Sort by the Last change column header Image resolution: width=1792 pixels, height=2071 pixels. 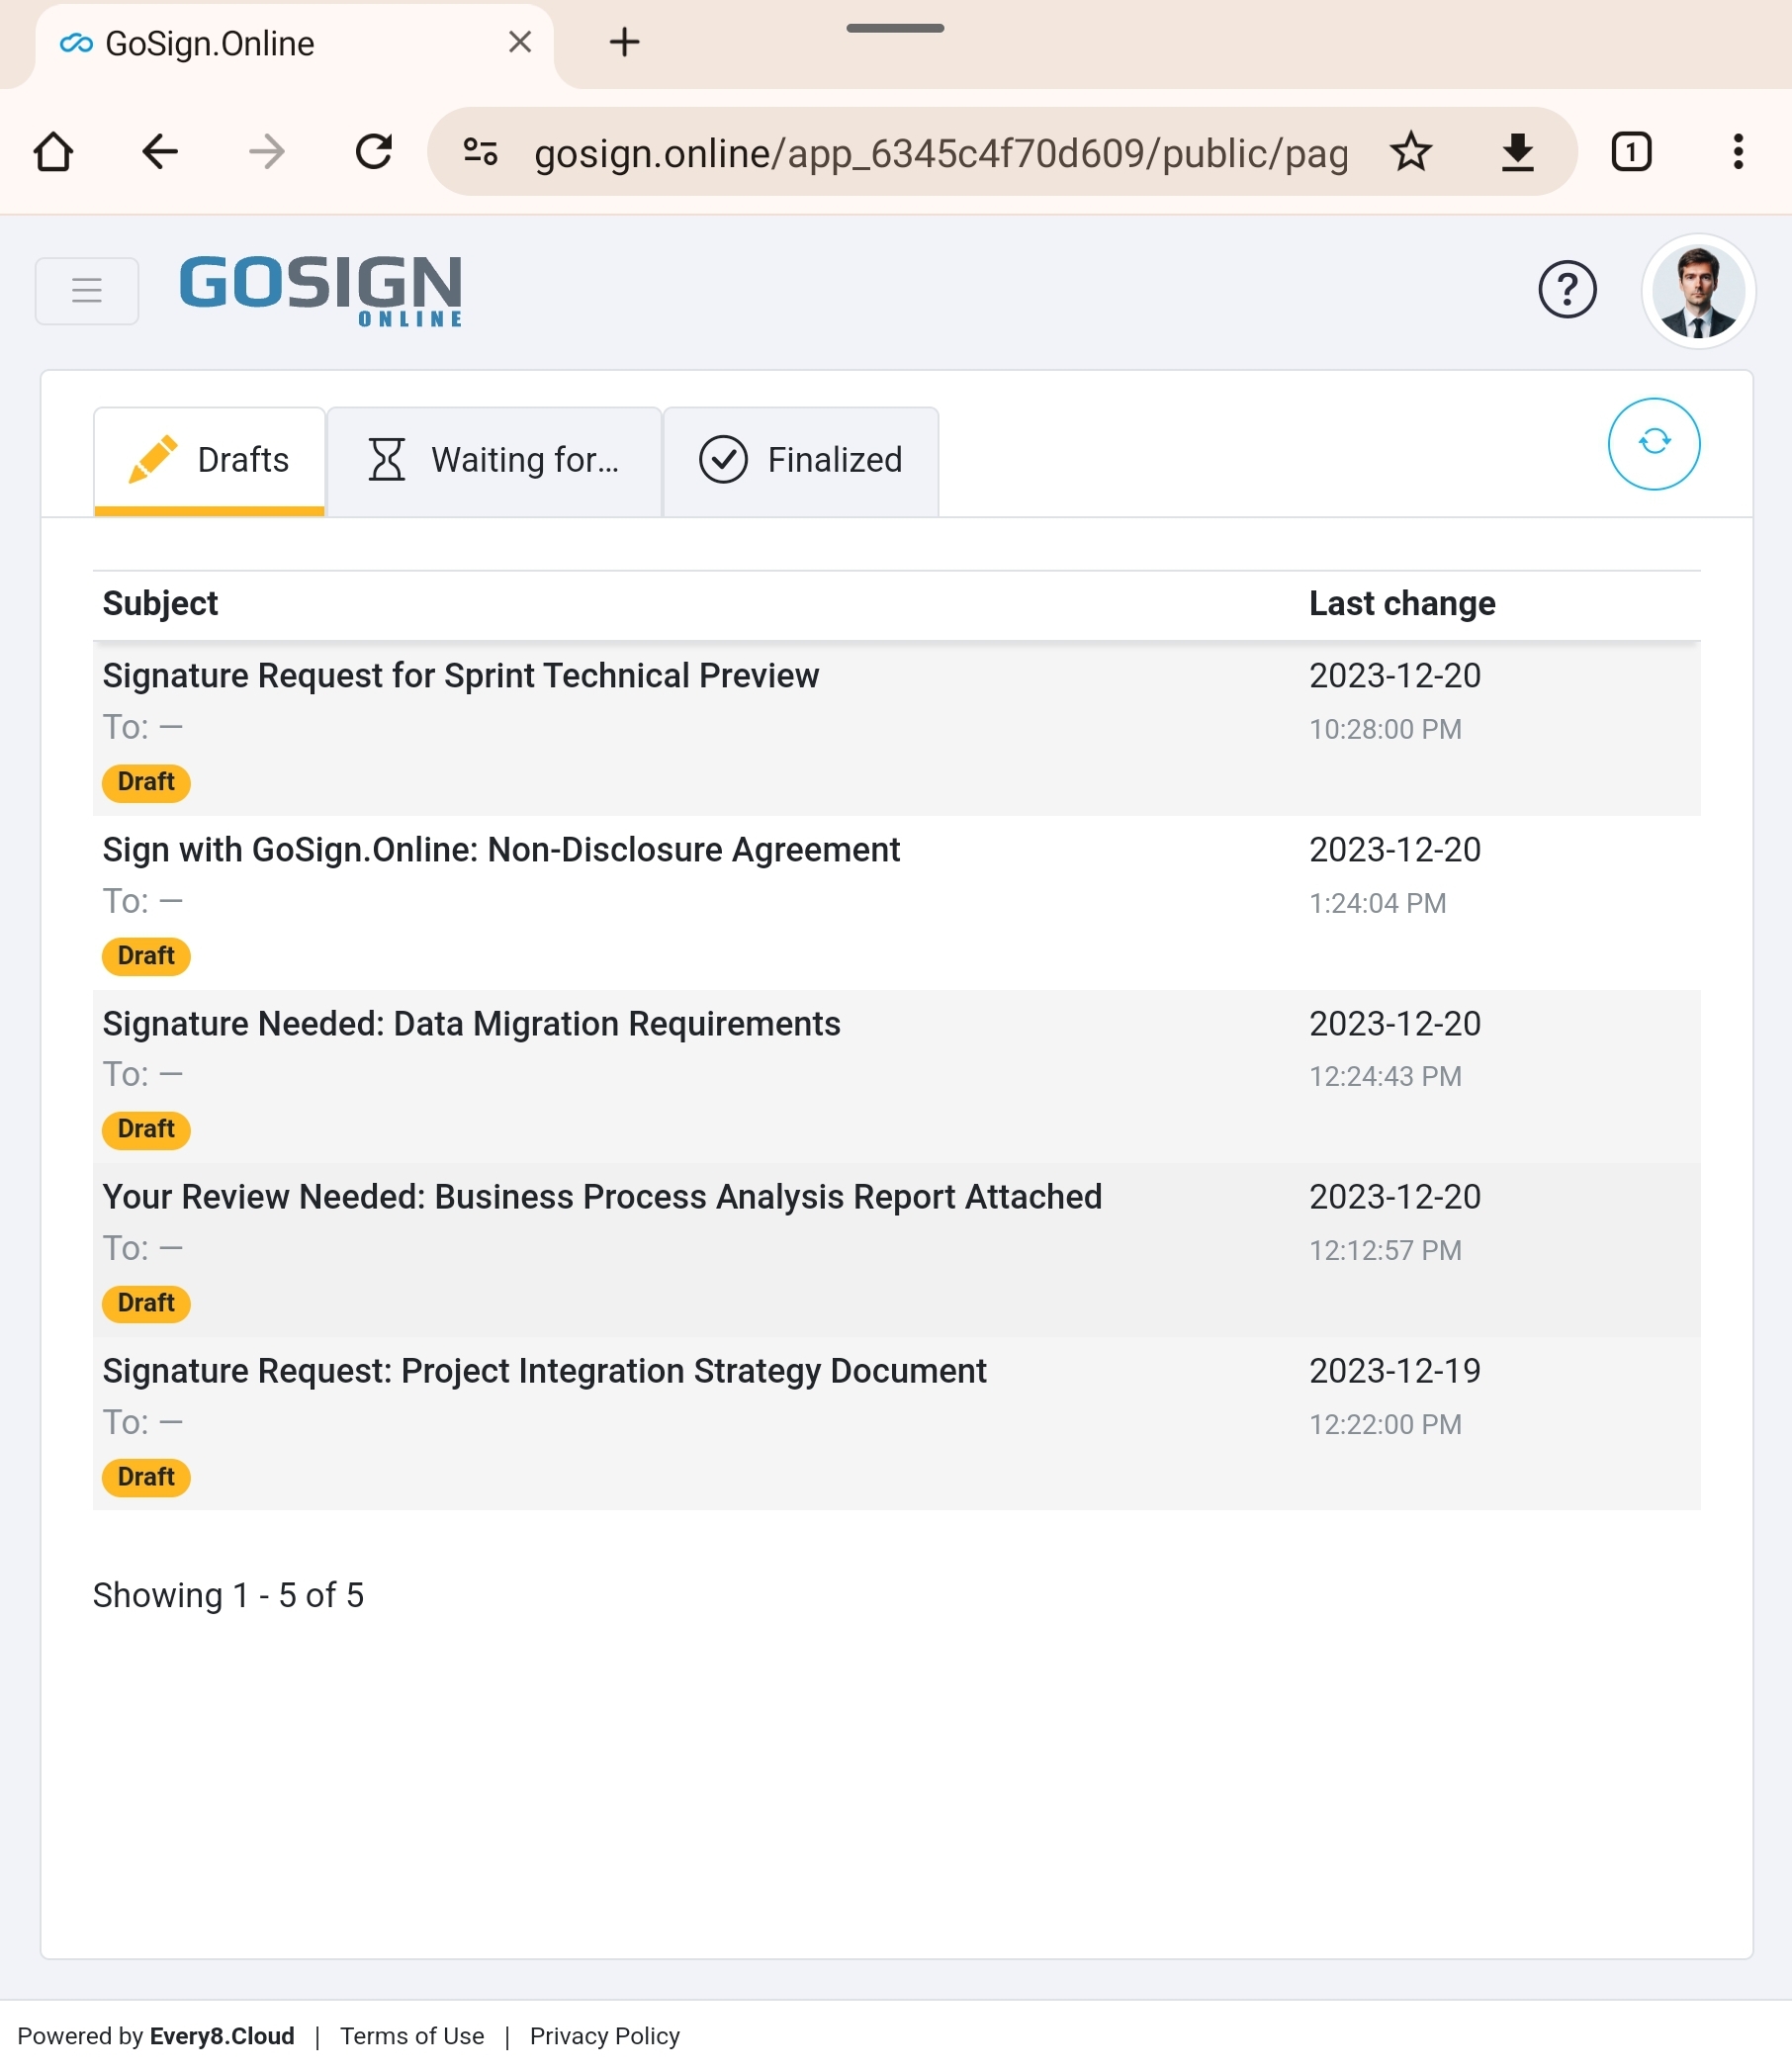(1401, 603)
